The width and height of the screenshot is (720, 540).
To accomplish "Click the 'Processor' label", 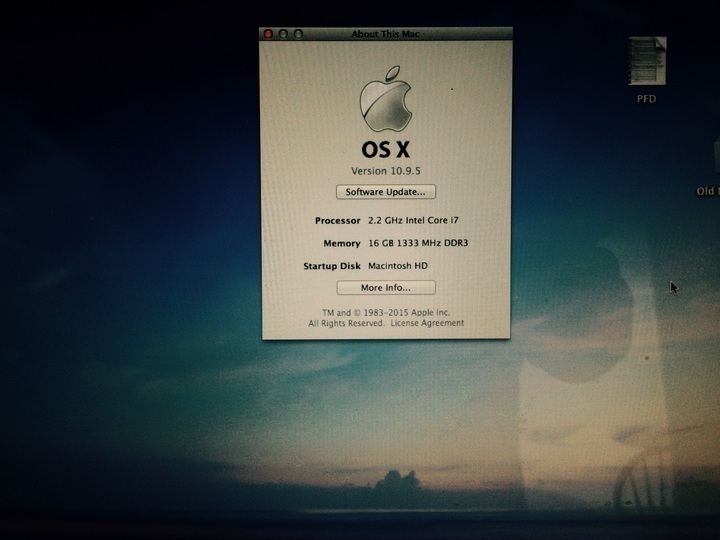I will tap(338, 220).
